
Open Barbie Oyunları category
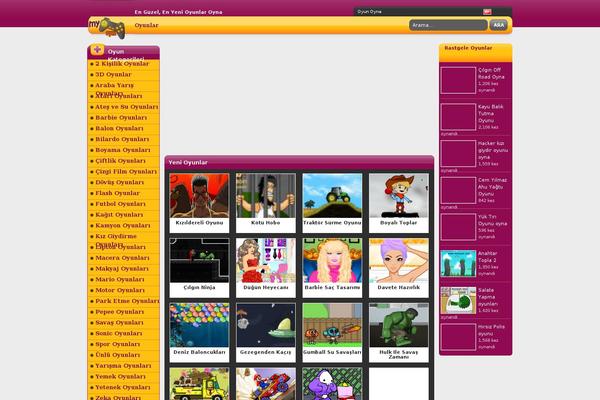(121, 118)
